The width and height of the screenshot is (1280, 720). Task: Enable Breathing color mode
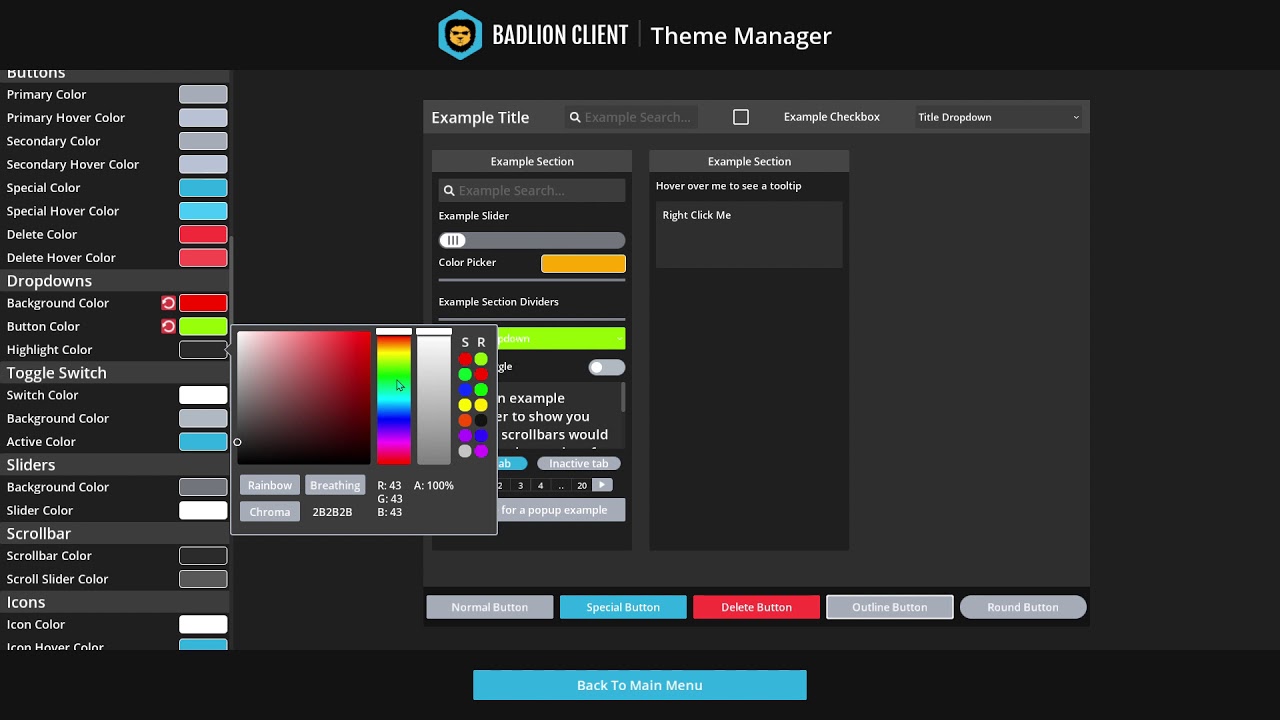[x=335, y=485]
